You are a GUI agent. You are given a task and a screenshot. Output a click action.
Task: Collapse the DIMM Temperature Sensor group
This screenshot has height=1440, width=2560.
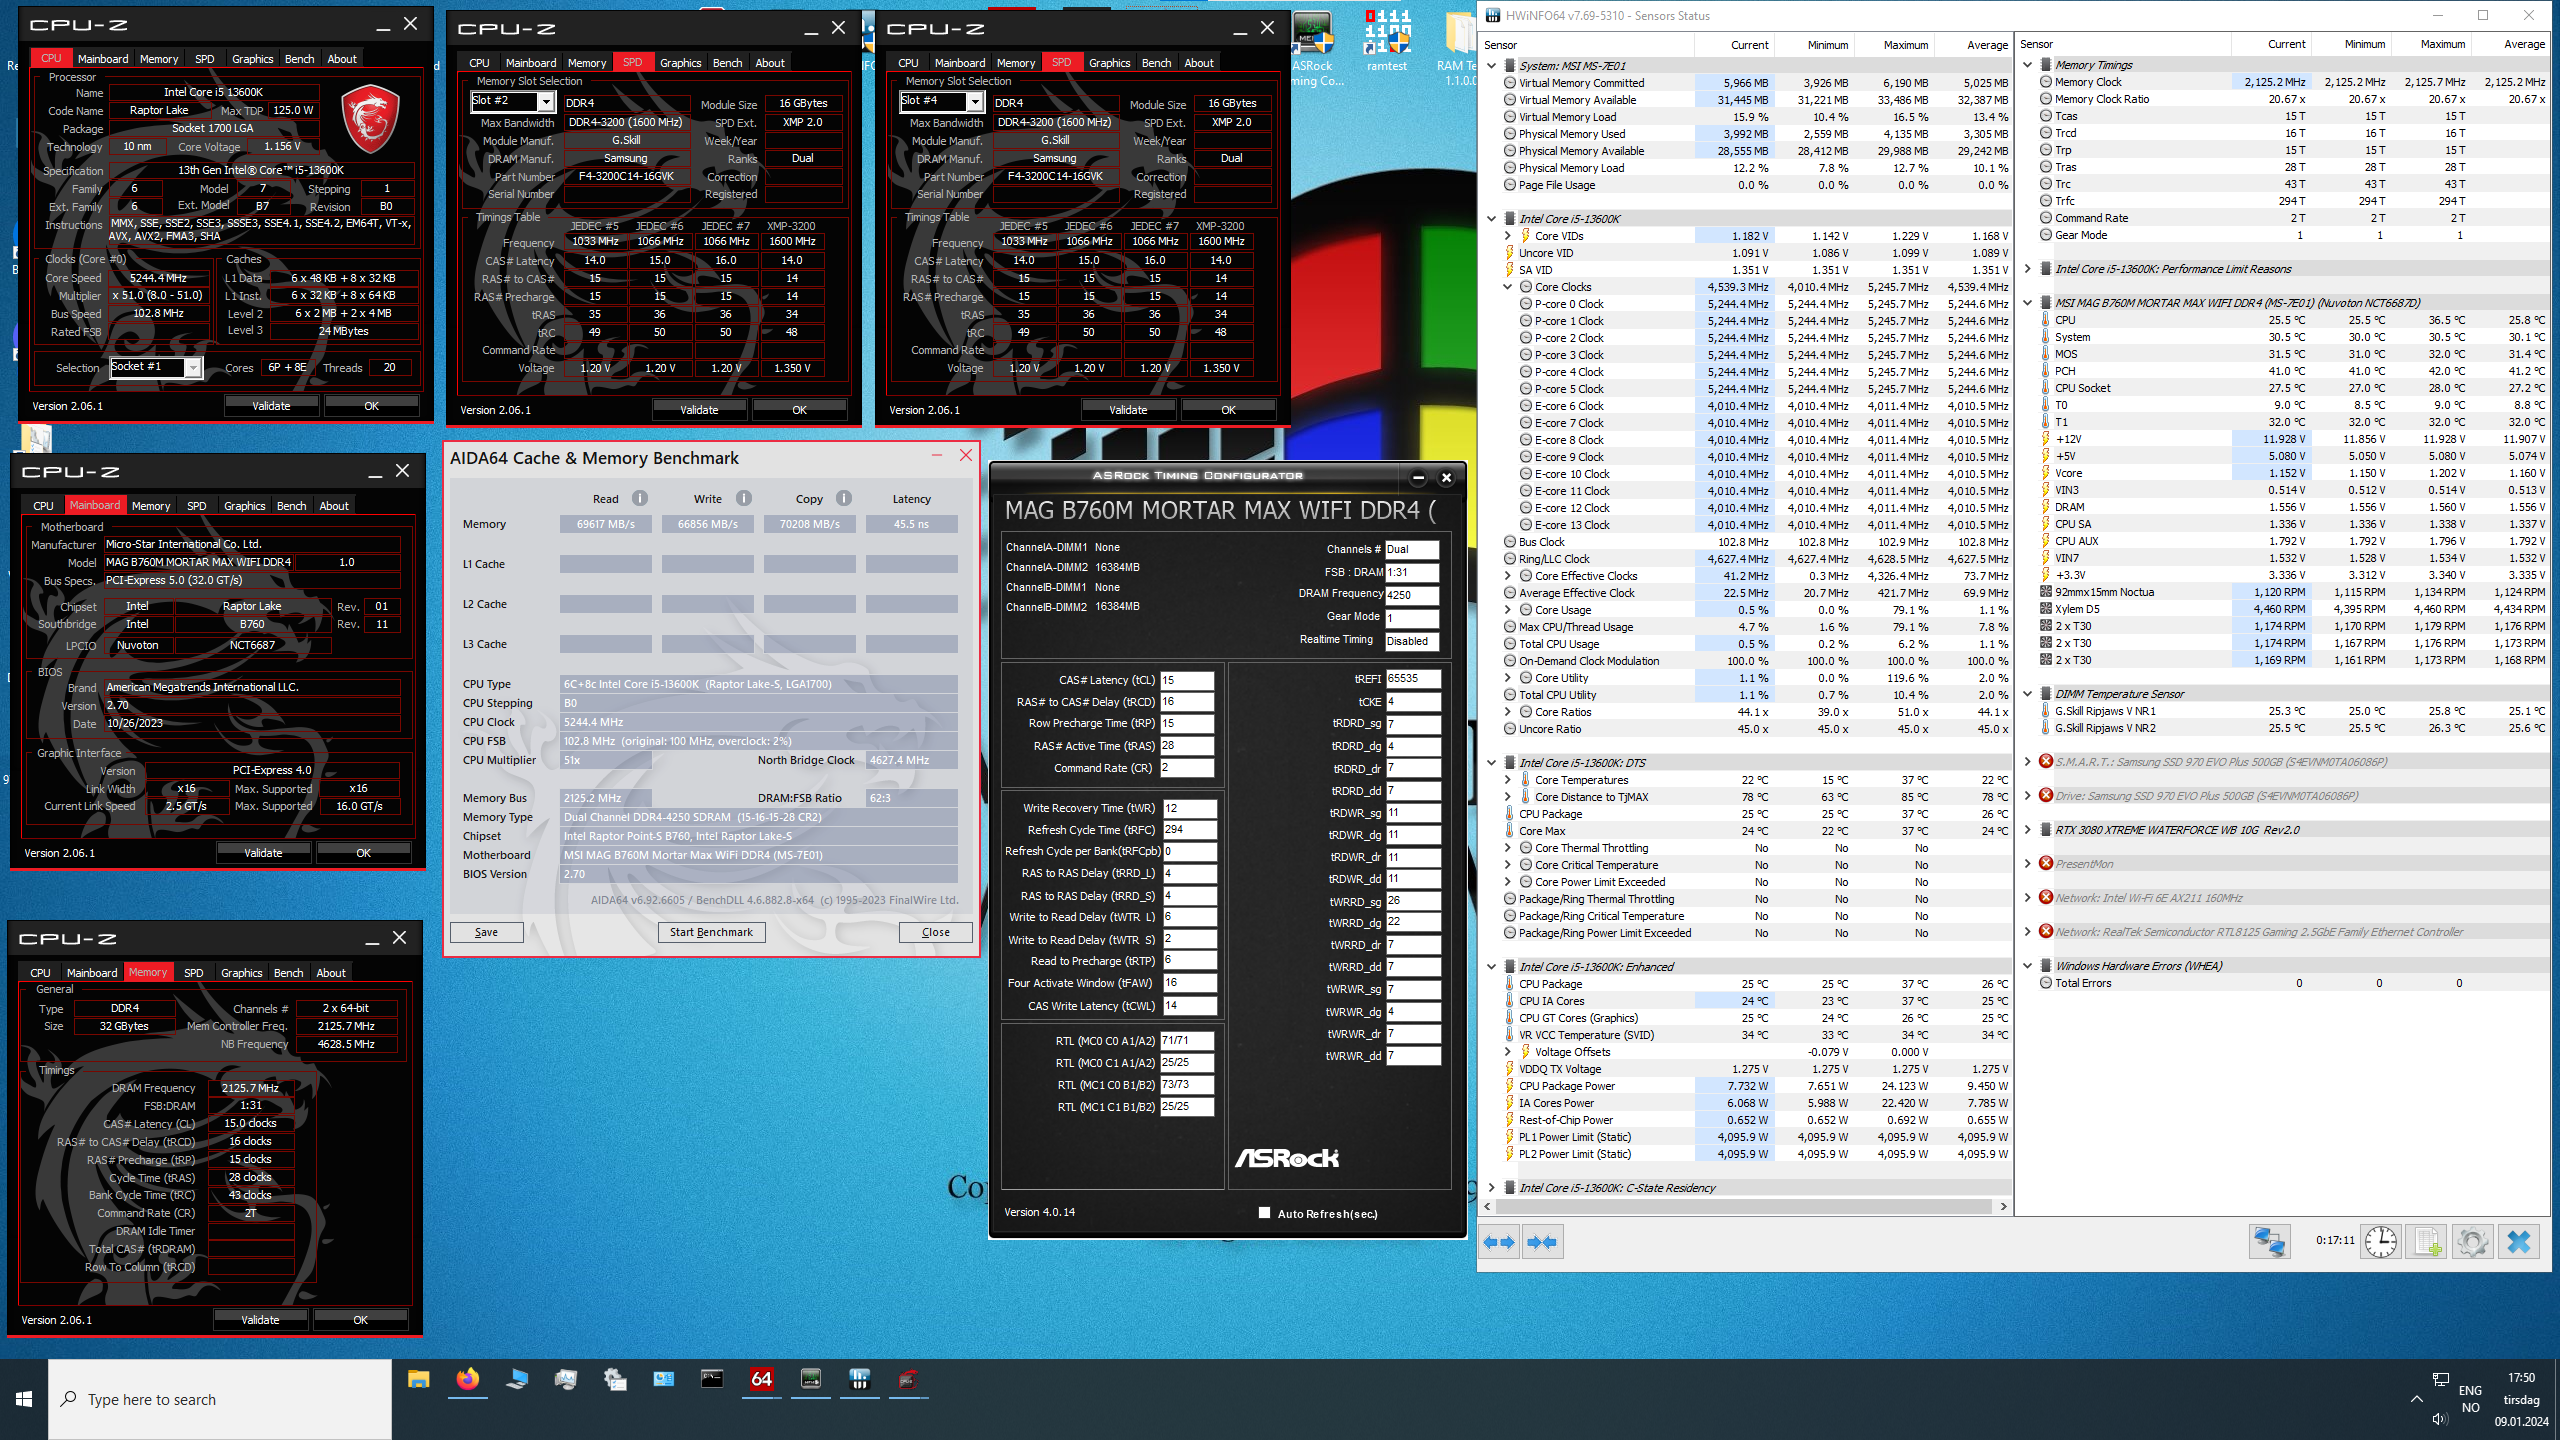click(2028, 694)
